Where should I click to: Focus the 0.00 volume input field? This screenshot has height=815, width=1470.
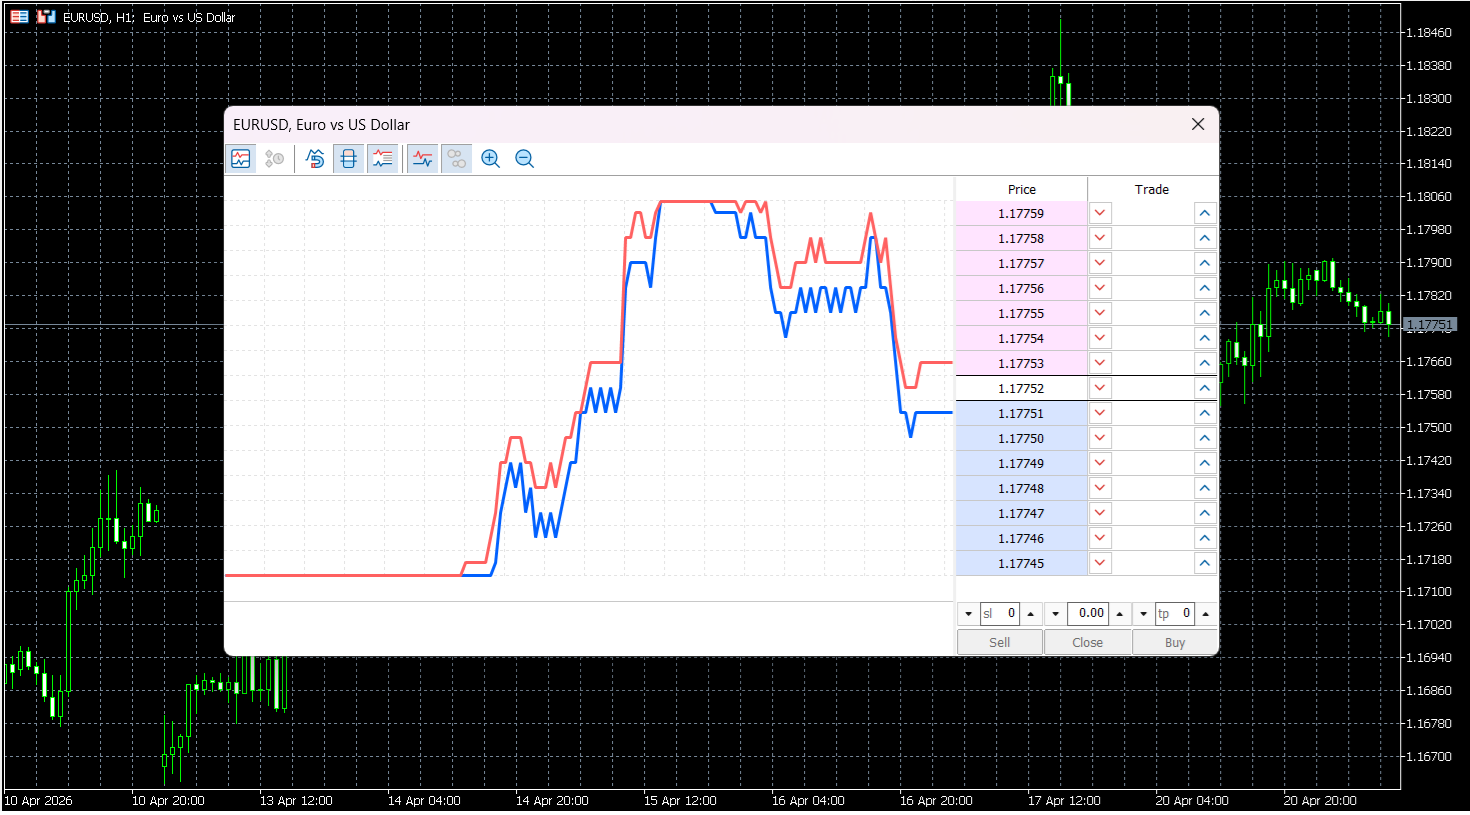tap(1087, 614)
